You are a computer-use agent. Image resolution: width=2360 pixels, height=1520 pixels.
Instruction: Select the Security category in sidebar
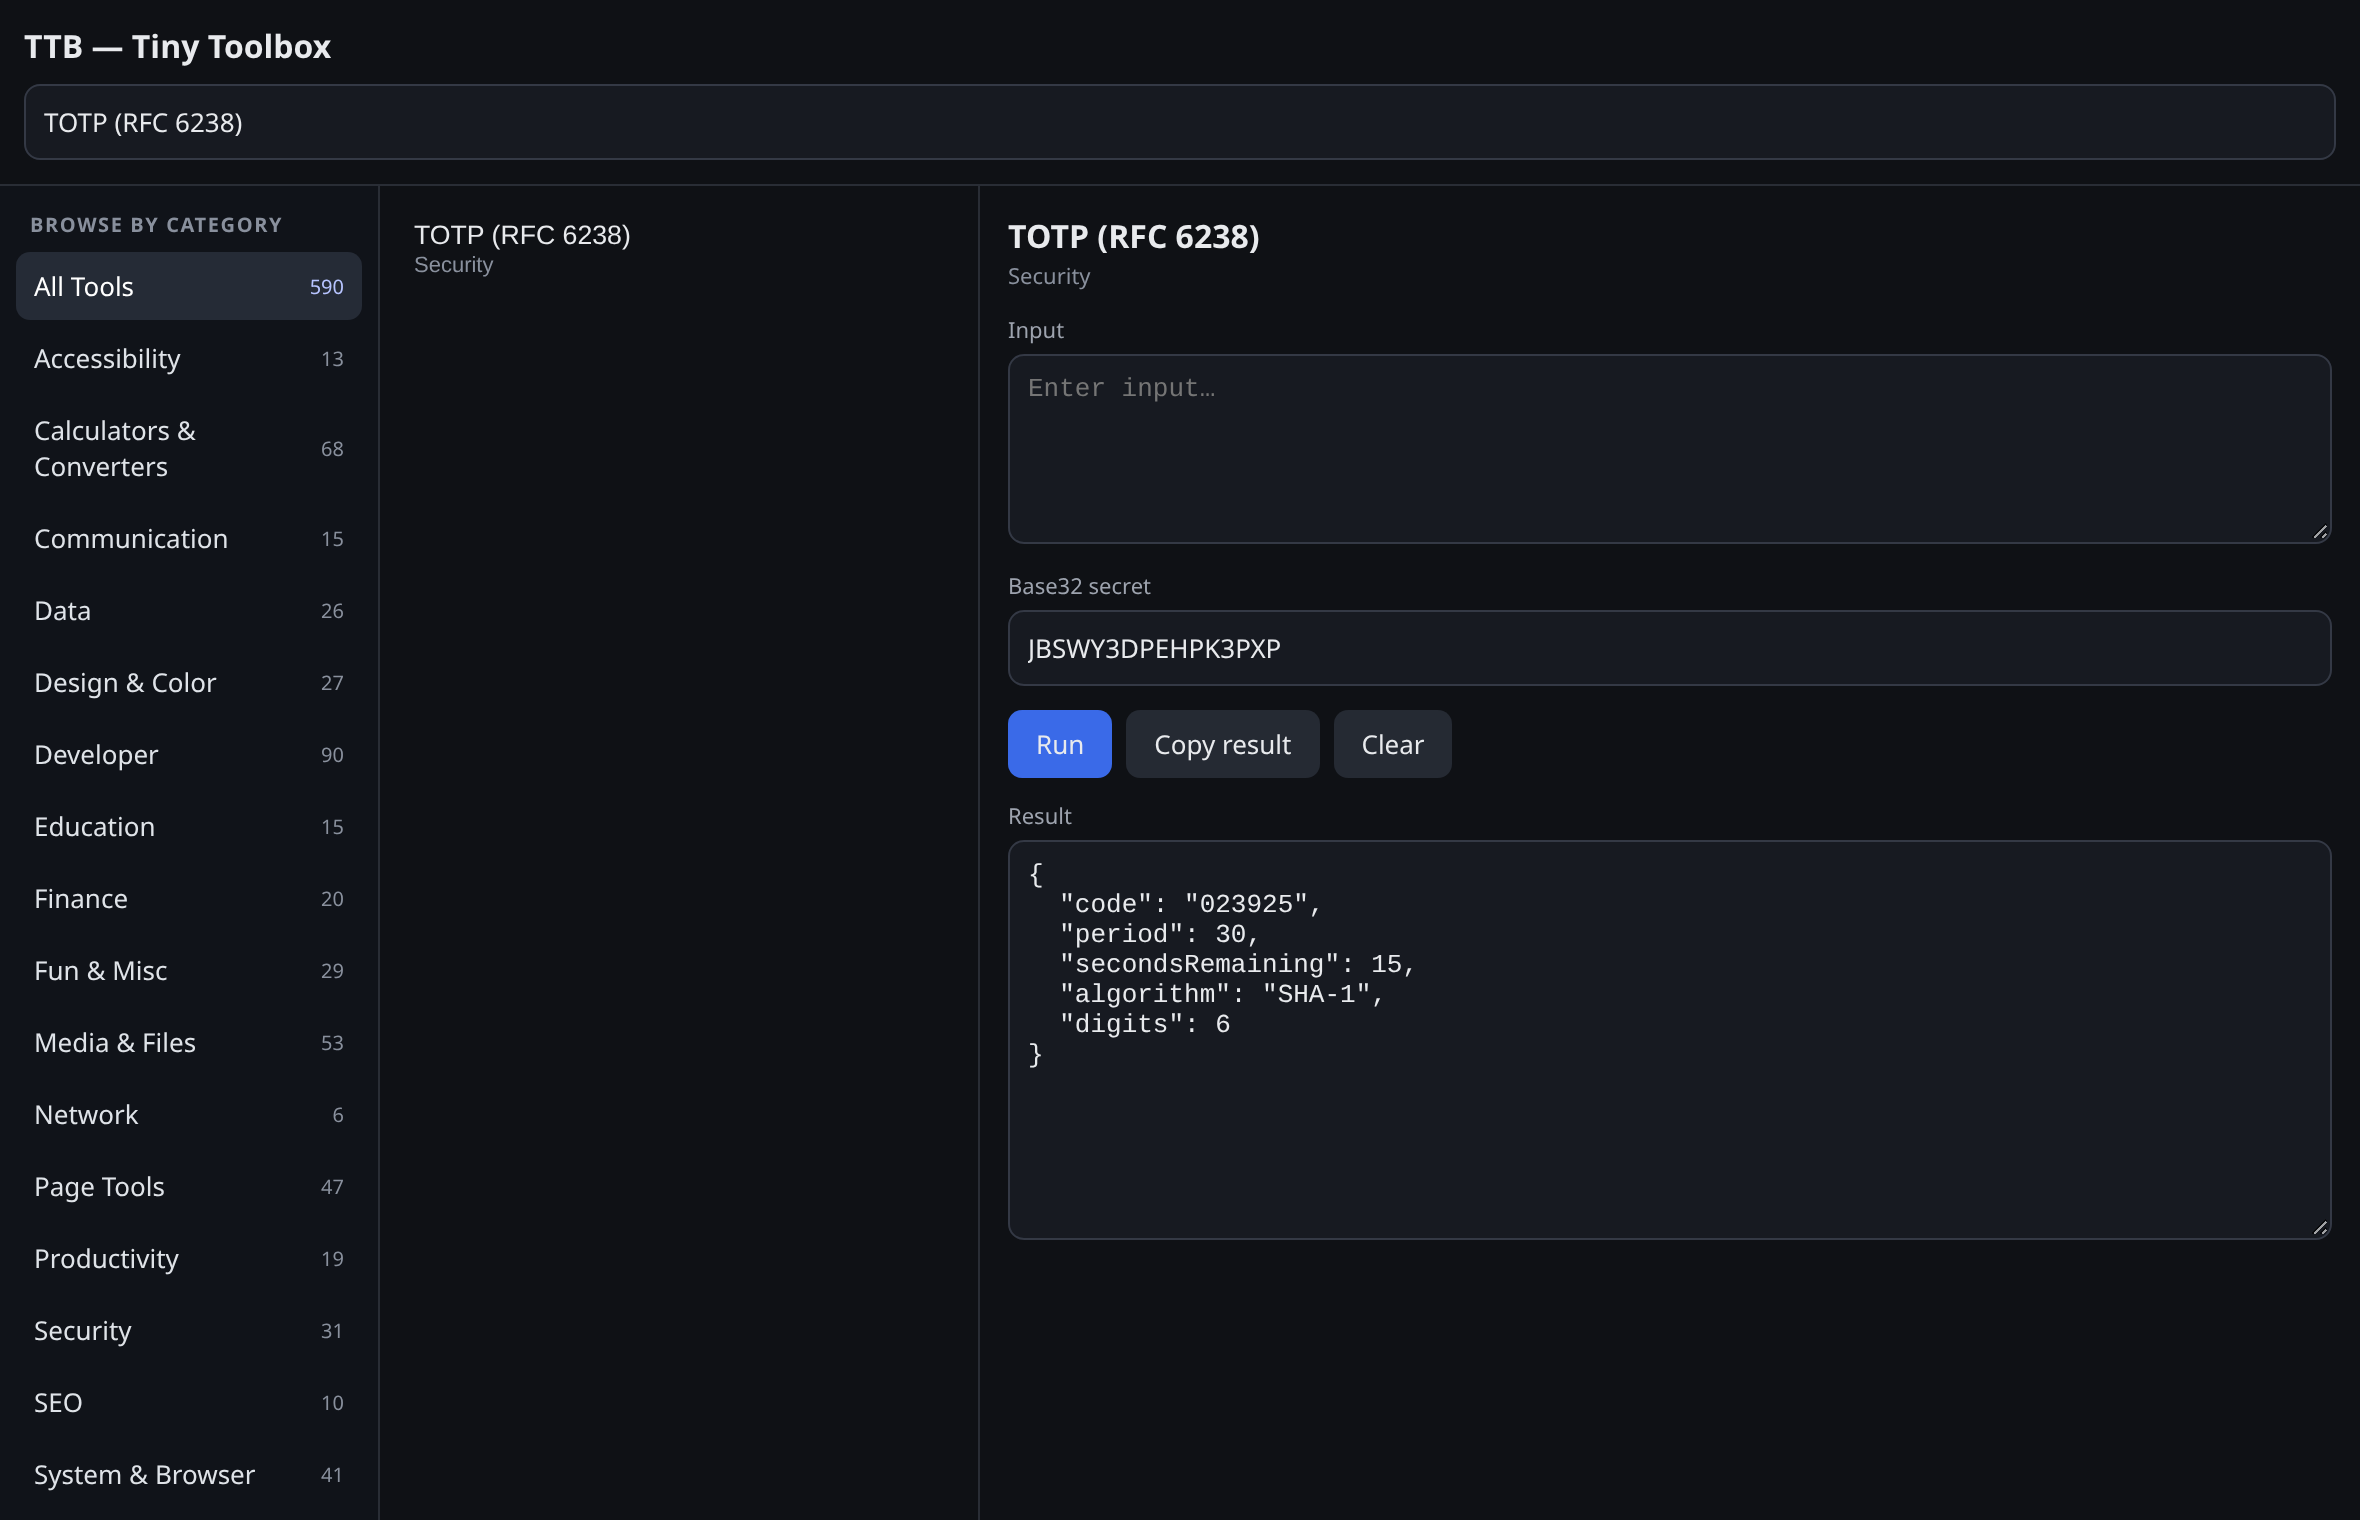[189, 1330]
